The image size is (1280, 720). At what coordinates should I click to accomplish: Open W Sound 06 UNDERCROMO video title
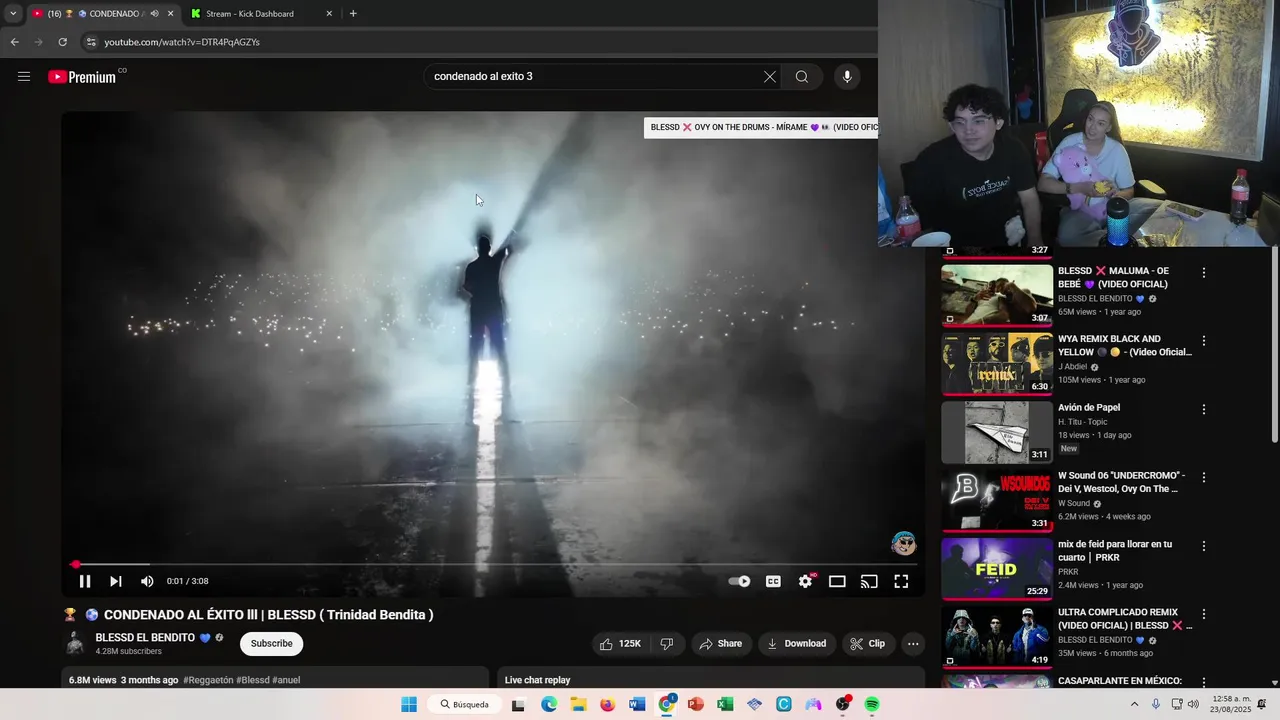pyautogui.click(x=1122, y=482)
